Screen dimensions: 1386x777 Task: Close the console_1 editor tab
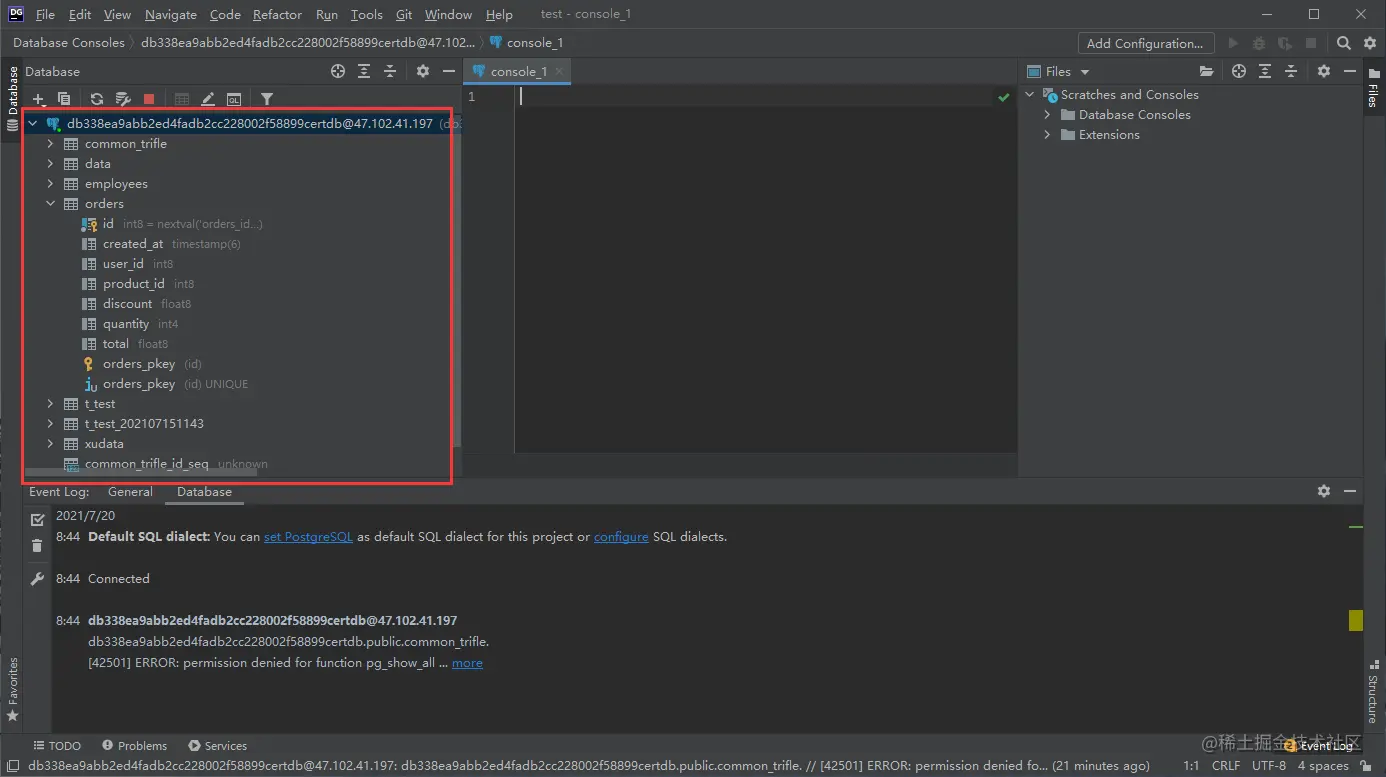(x=559, y=71)
